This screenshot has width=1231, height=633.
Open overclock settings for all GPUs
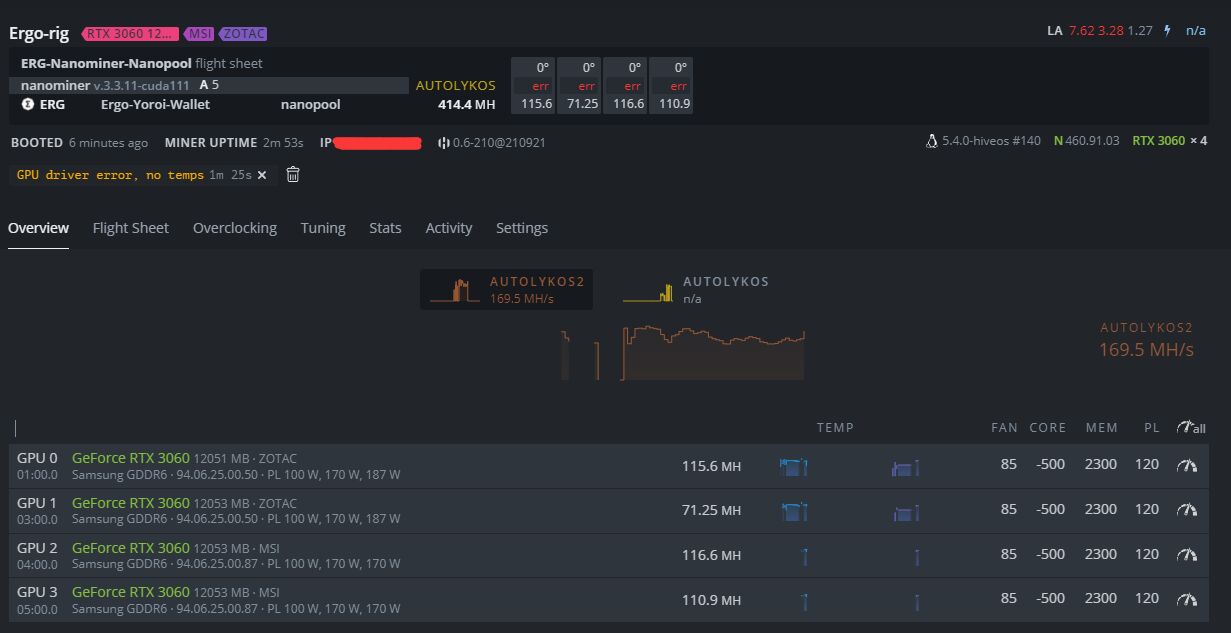tap(1190, 428)
